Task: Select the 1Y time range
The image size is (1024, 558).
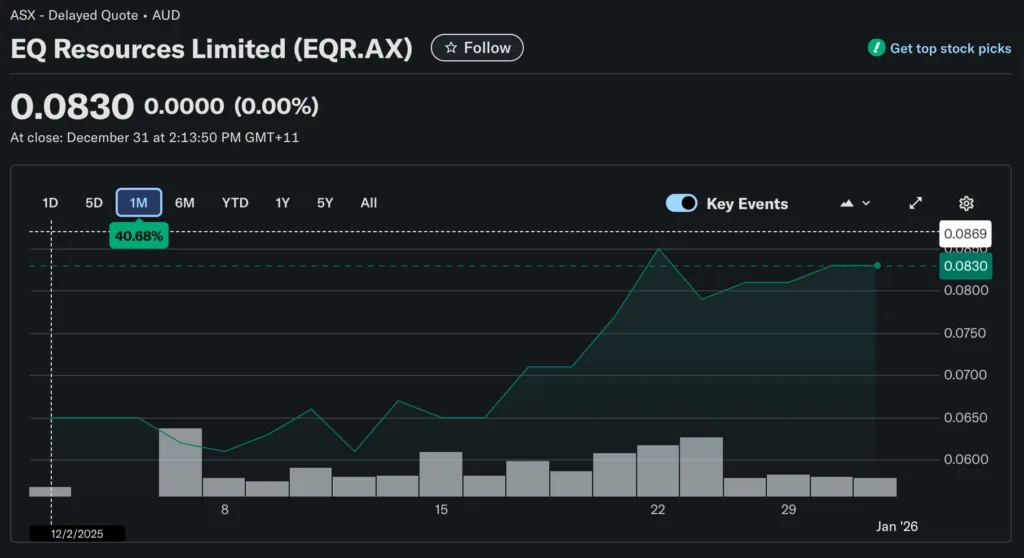Action: (x=283, y=203)
